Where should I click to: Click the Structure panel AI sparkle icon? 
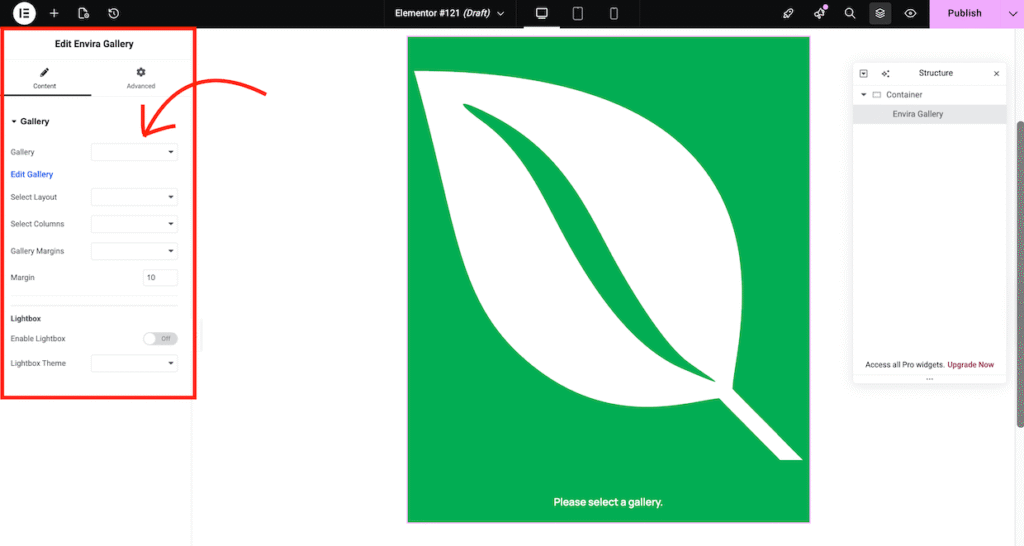pos(885,73)
